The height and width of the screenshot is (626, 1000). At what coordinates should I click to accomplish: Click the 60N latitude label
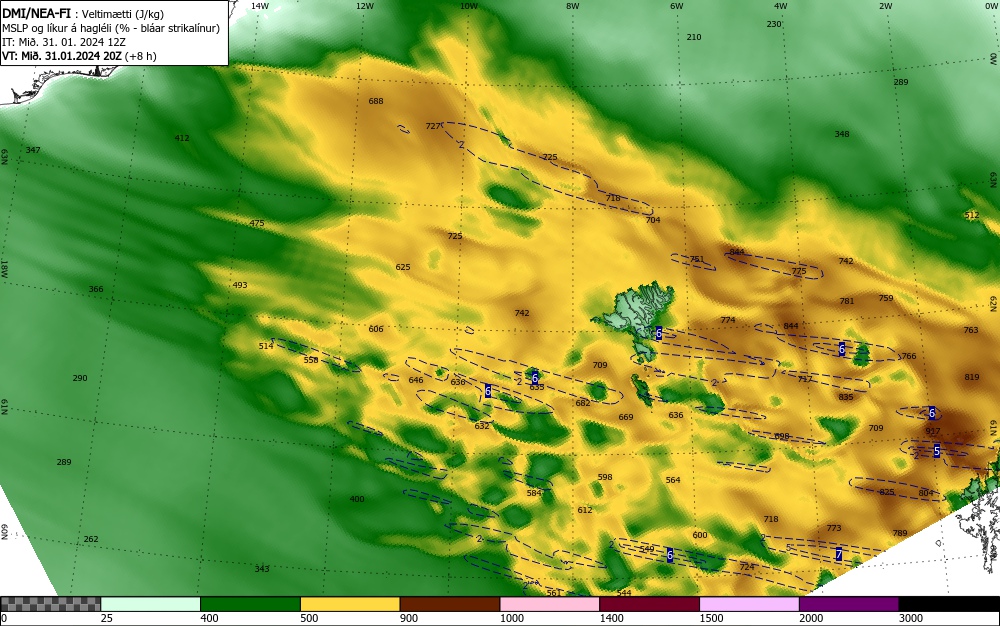point(4,532)
